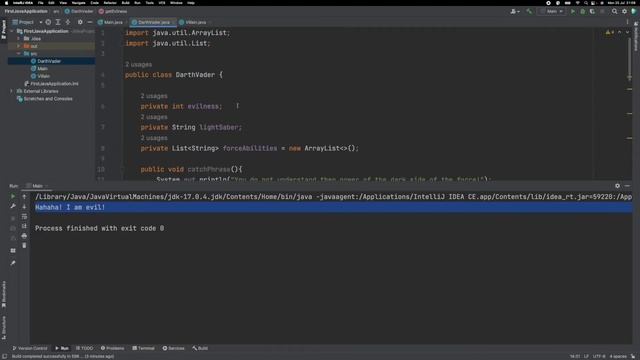Collapse the src folder node
Screen dimensions: 640x360
(x=18, y=53)
